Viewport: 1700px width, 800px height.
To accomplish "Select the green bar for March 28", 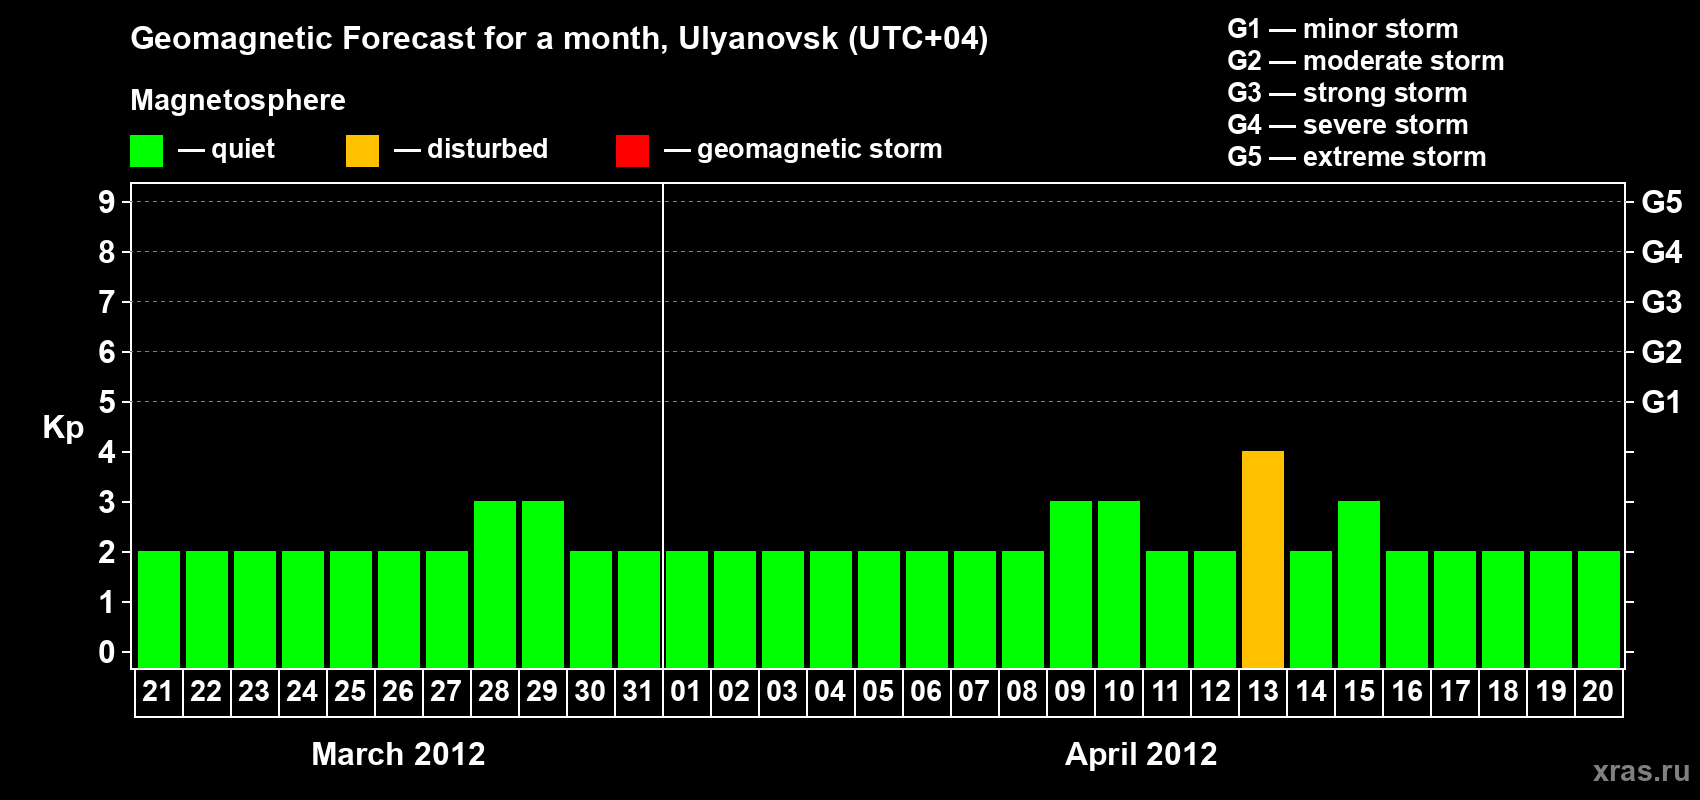I will point(495,585).
